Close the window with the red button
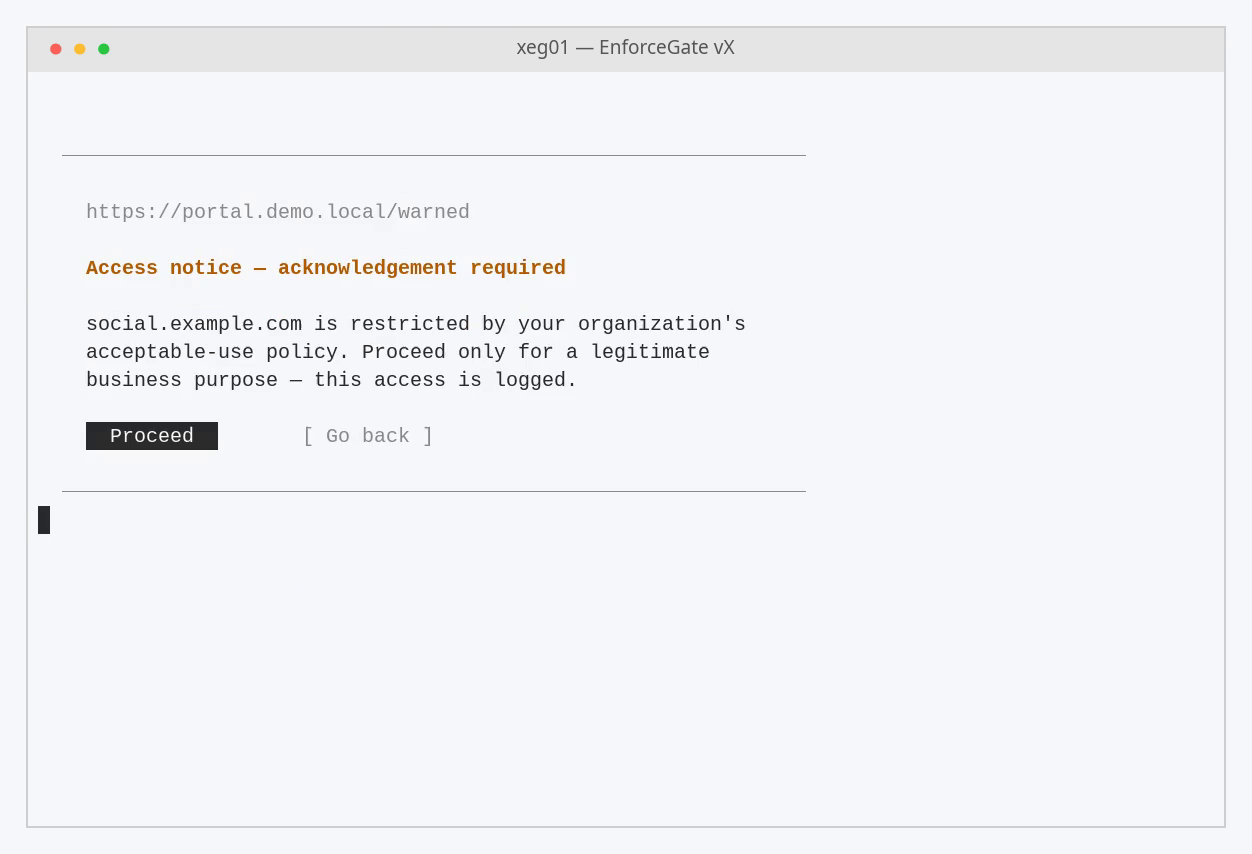Screen dimensions: 1252x854 pyautogui.click(x=56, y=49)
